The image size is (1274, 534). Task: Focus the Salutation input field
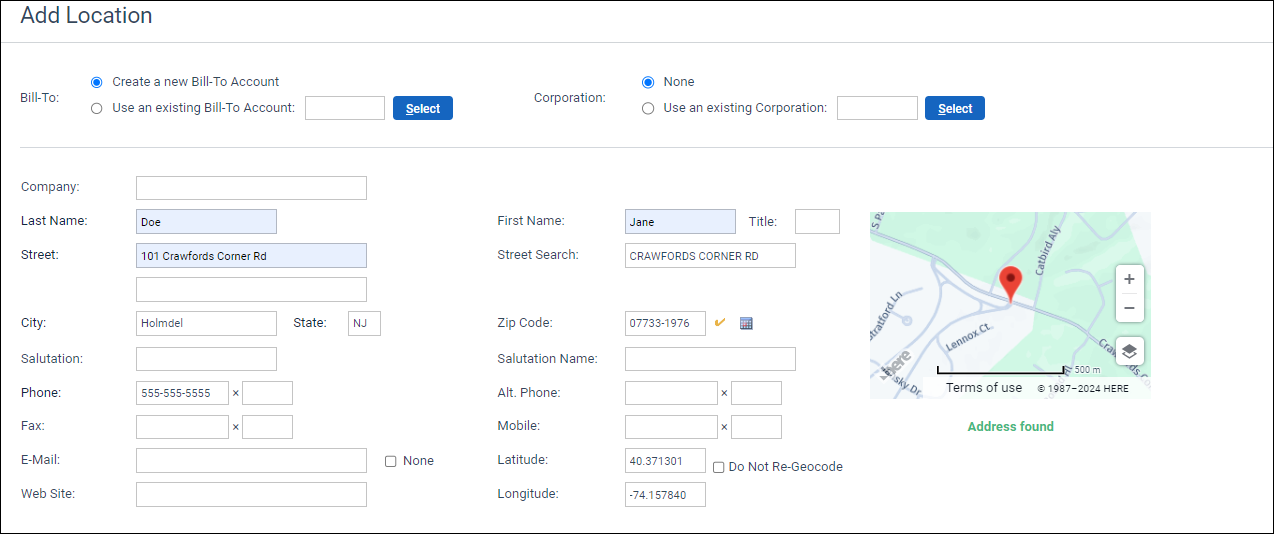[206, 359]
